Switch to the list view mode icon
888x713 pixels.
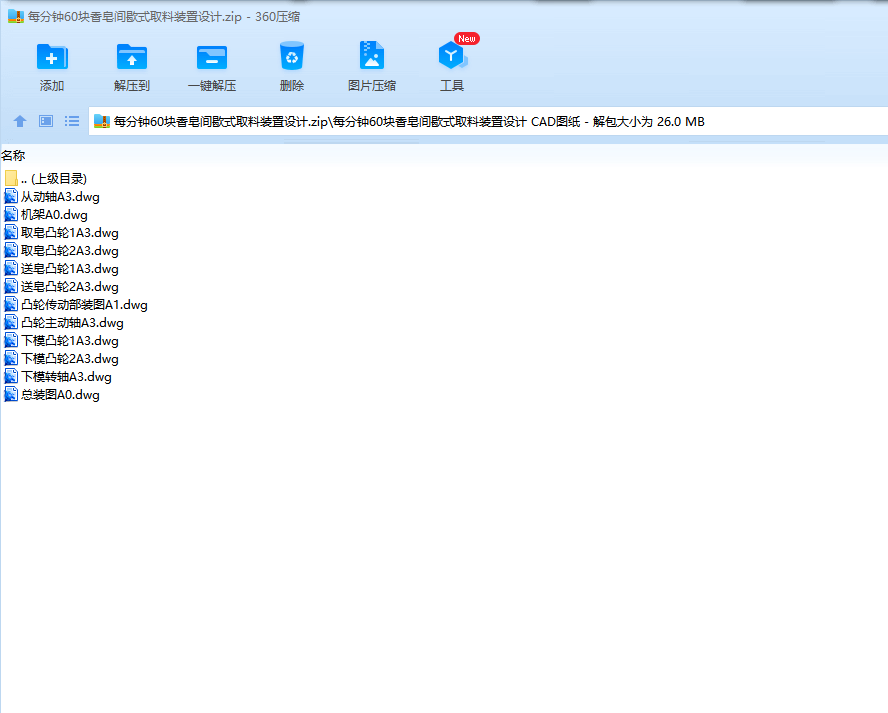[x=72, y=121]
